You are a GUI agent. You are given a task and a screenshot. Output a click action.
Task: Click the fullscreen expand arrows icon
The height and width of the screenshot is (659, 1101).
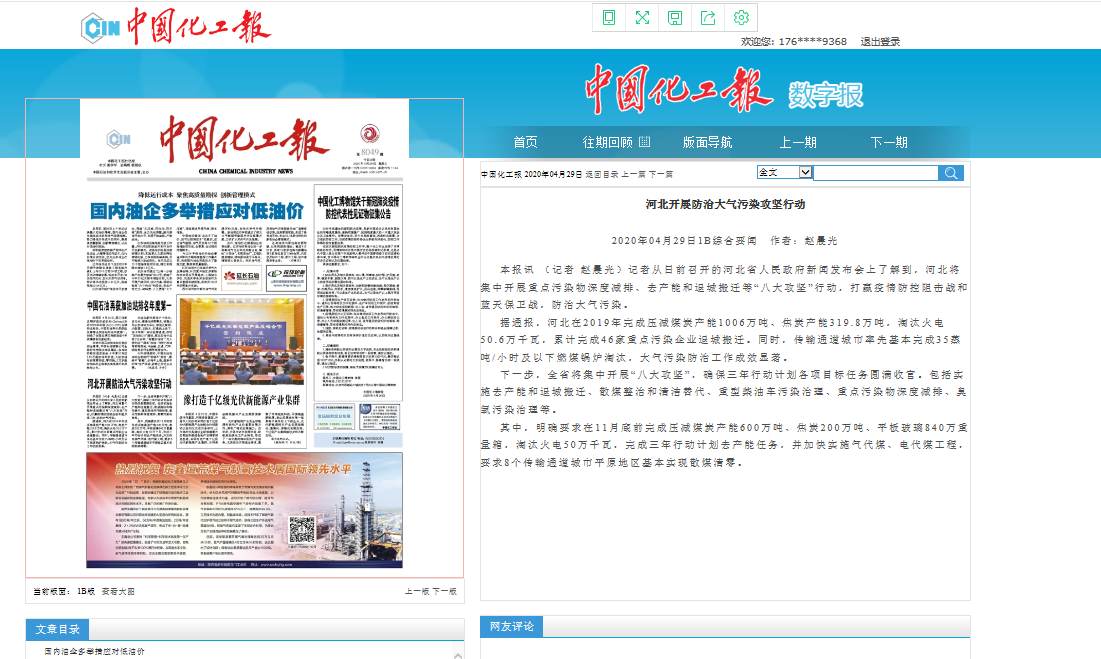click(x=642, y=17)
